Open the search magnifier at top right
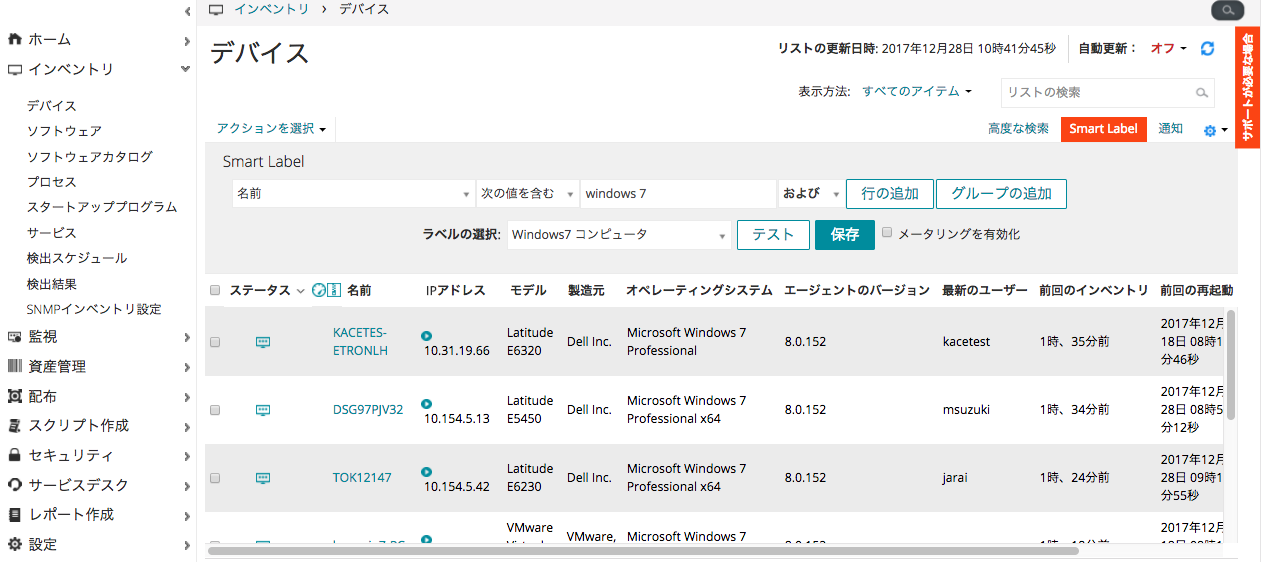 tap(1227, 10)
